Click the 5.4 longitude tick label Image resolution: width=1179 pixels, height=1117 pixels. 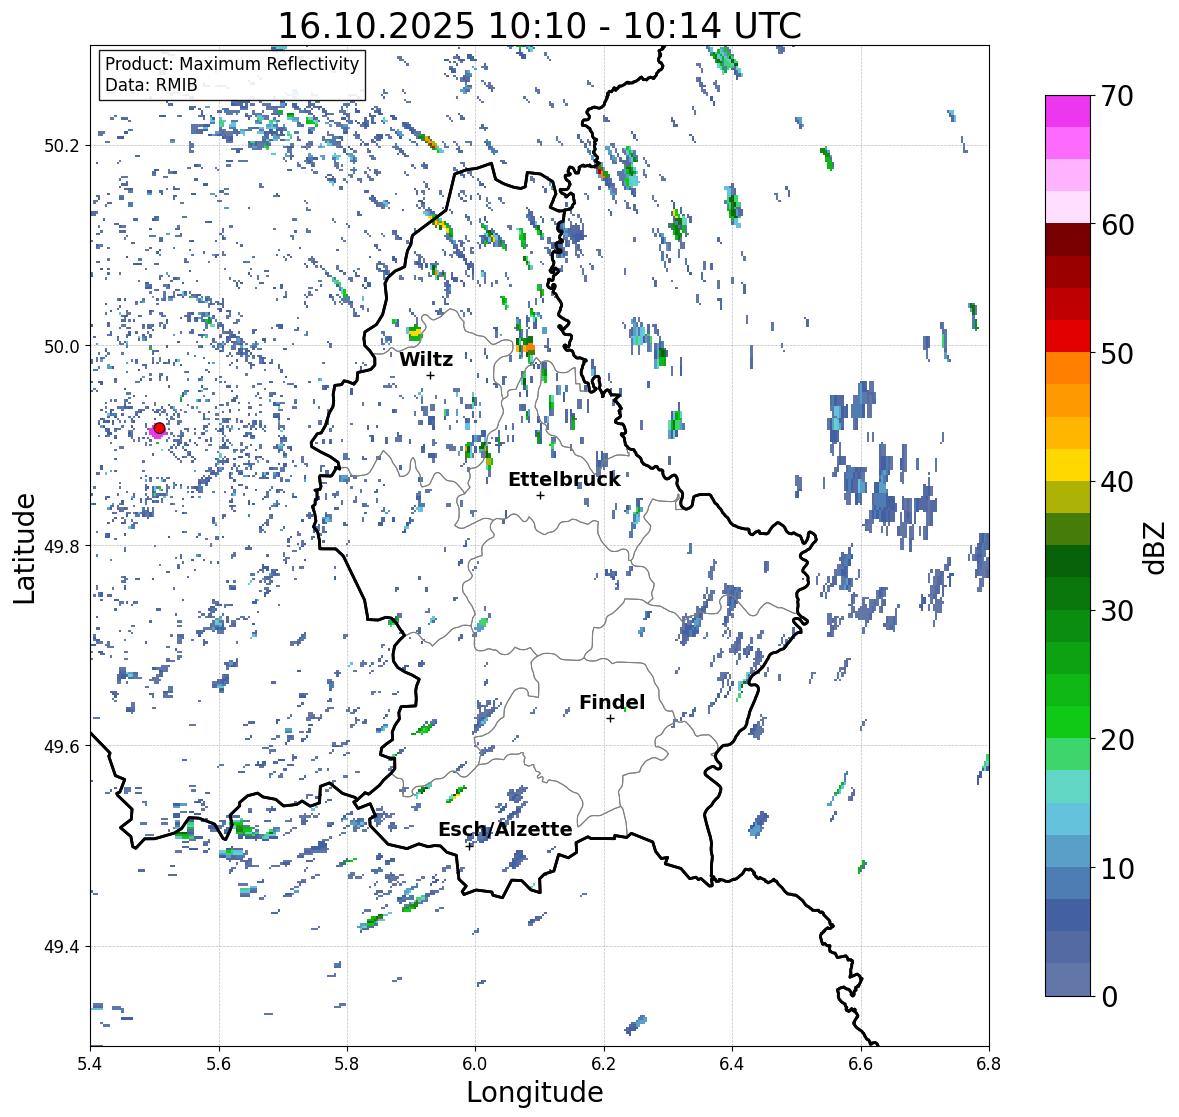[x=90, y=1064]
